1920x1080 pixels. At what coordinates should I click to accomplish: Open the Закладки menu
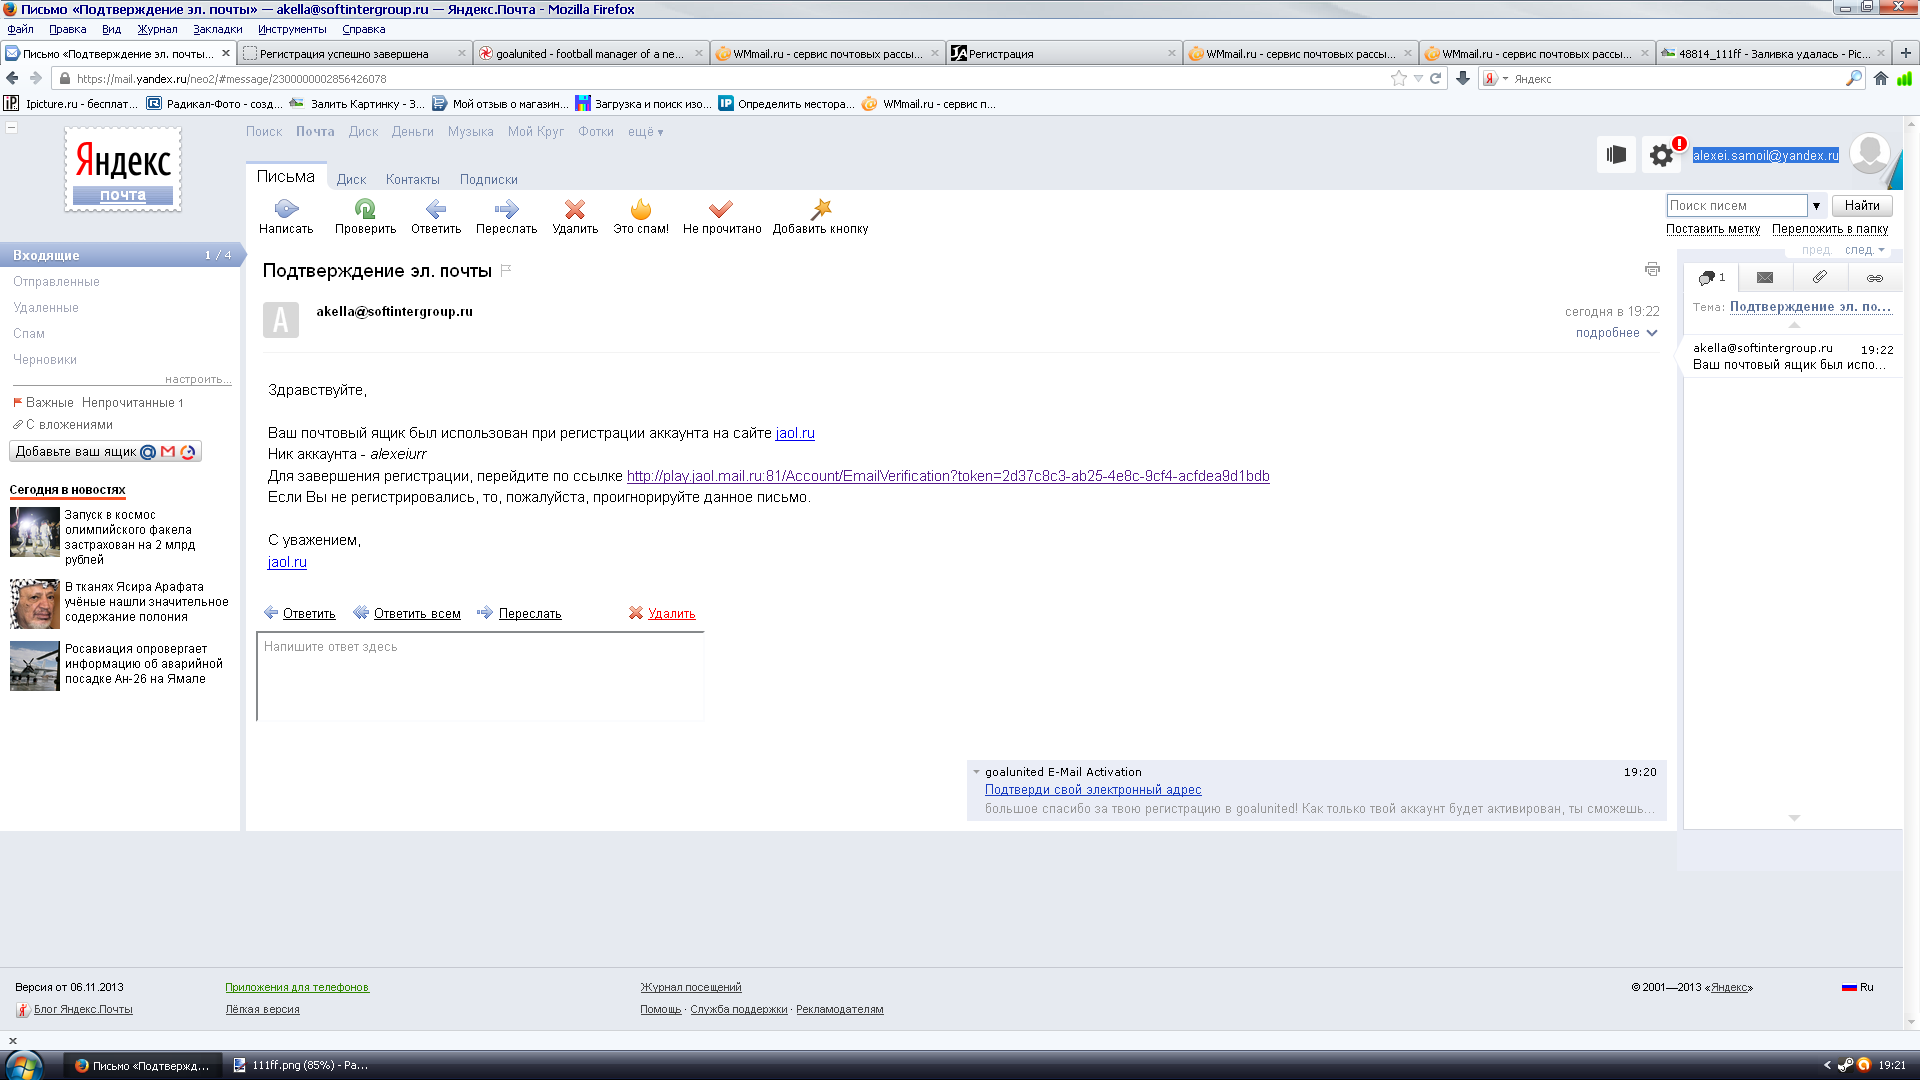217,29
